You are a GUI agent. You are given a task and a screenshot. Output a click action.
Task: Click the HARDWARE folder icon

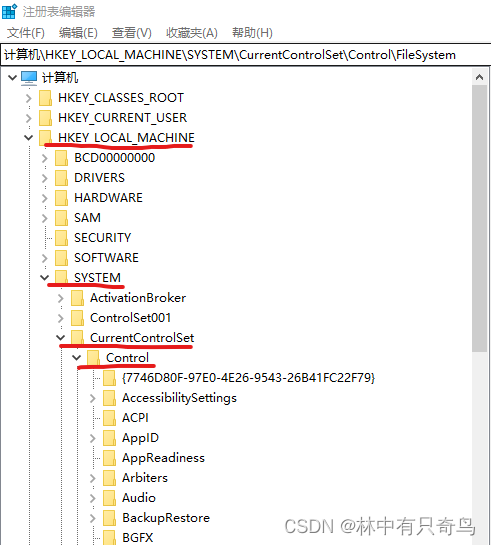[x=62, y=198]
